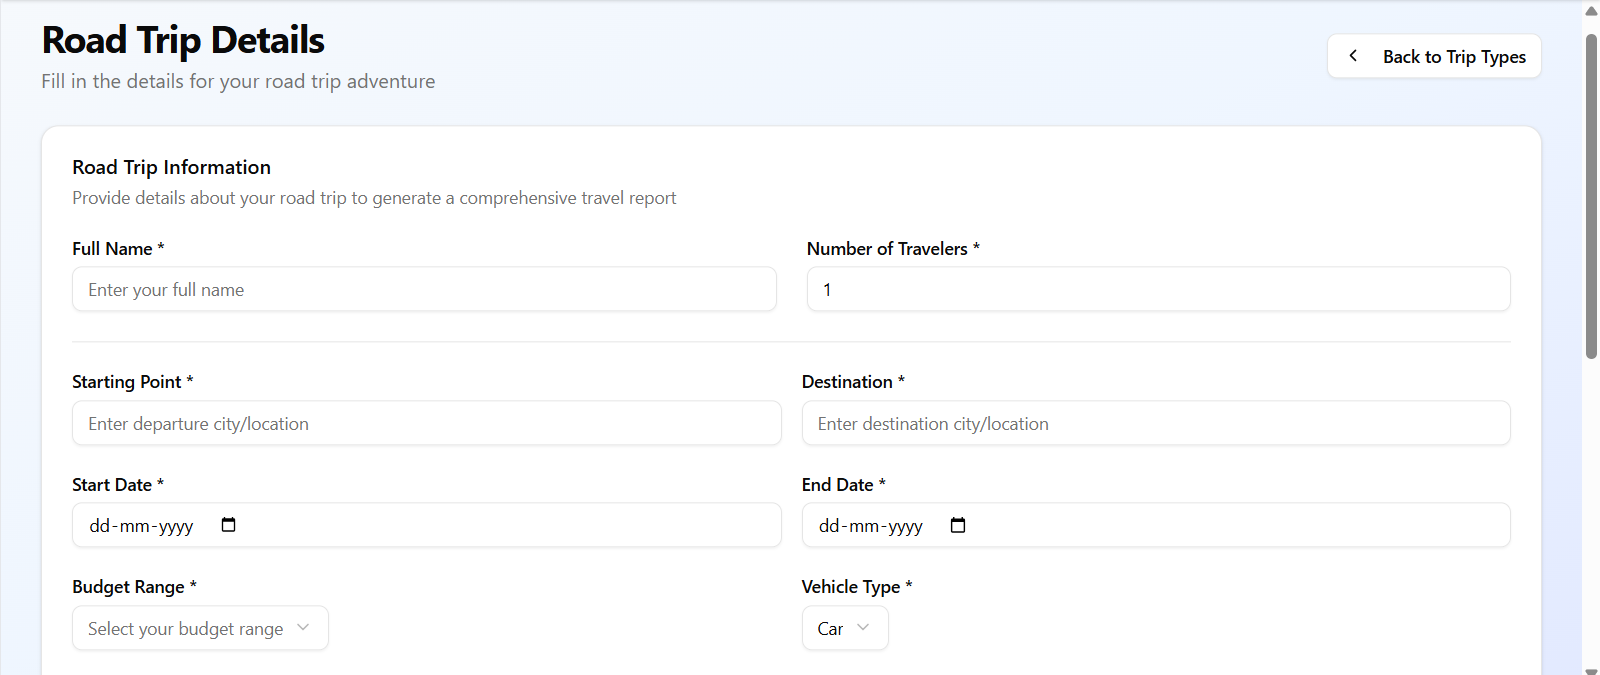Open the Vehicle Type dropdown showing Car
This screenshot has width=1600, height=675.
click(x=844, y=628)
